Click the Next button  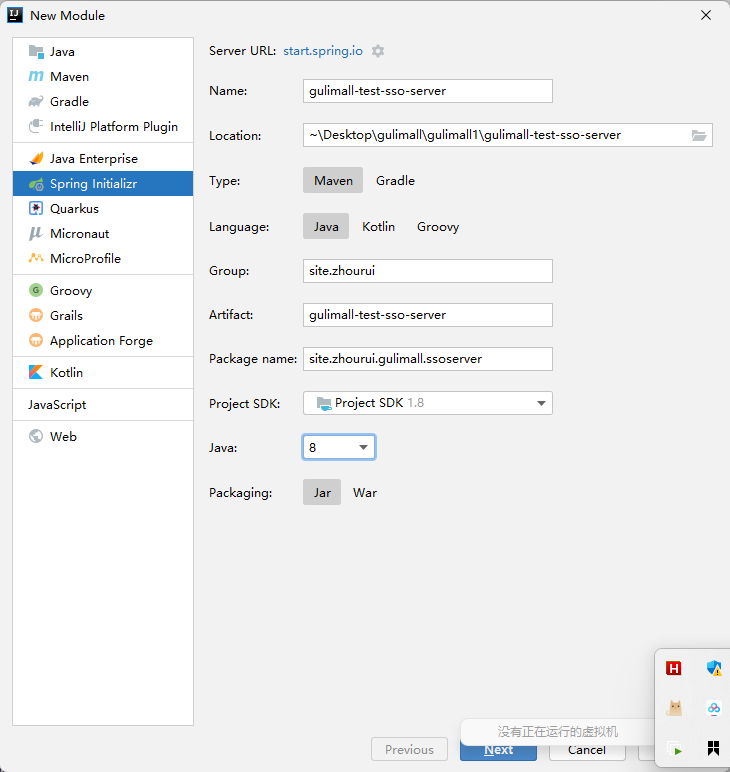(x=498, y=749)
